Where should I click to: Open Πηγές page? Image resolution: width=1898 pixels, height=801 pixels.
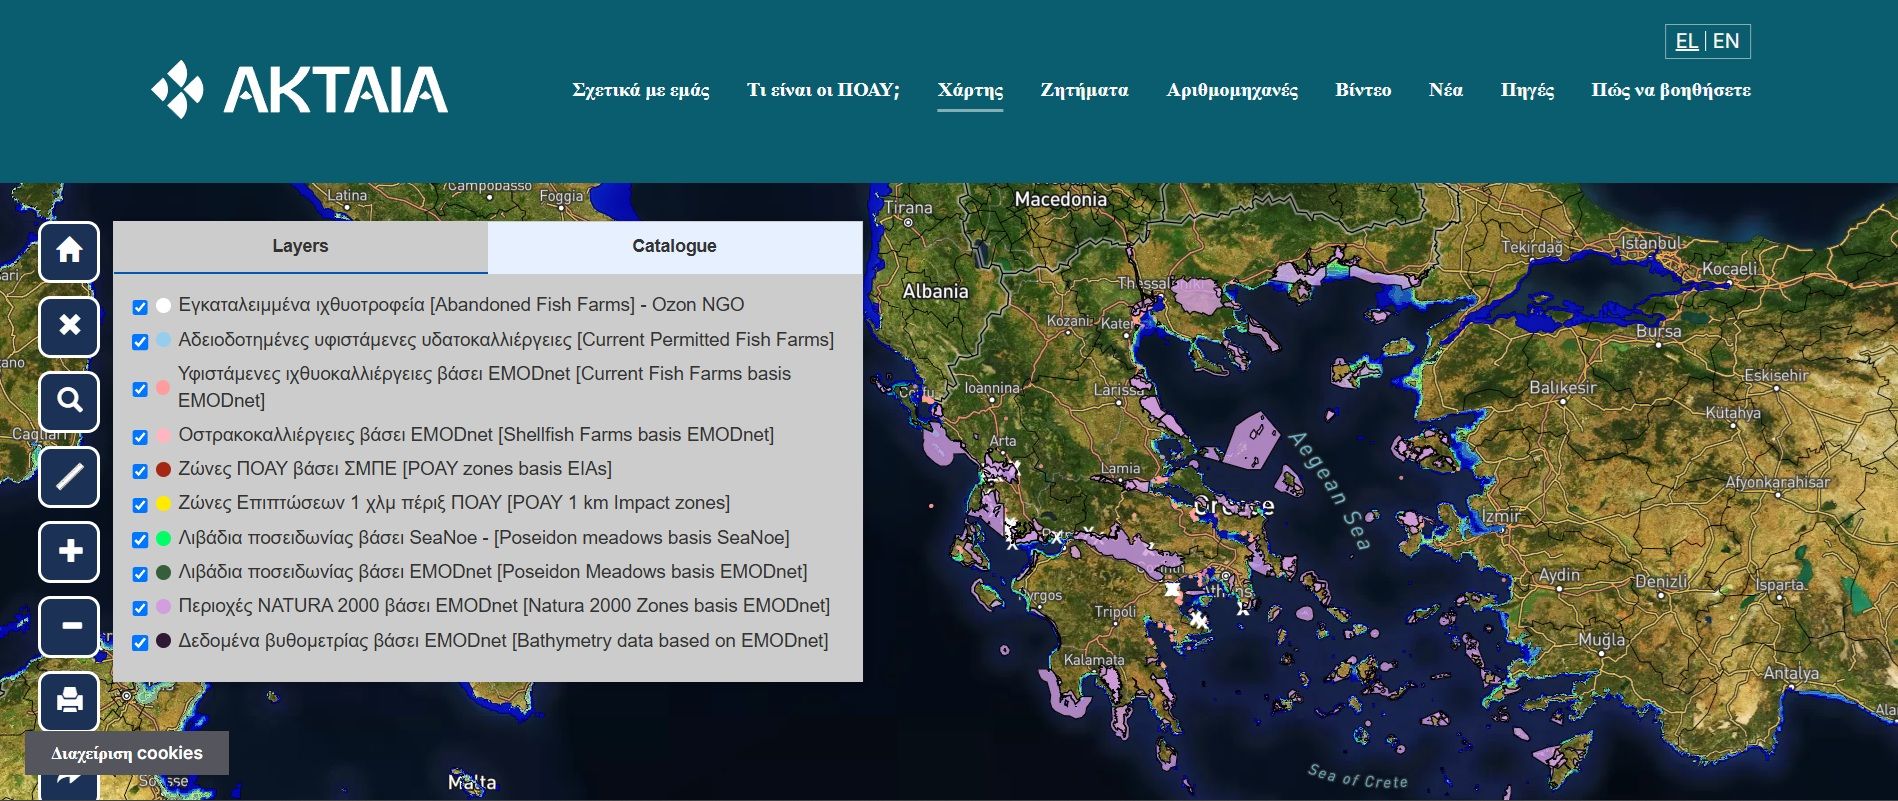pos(1527,90)
